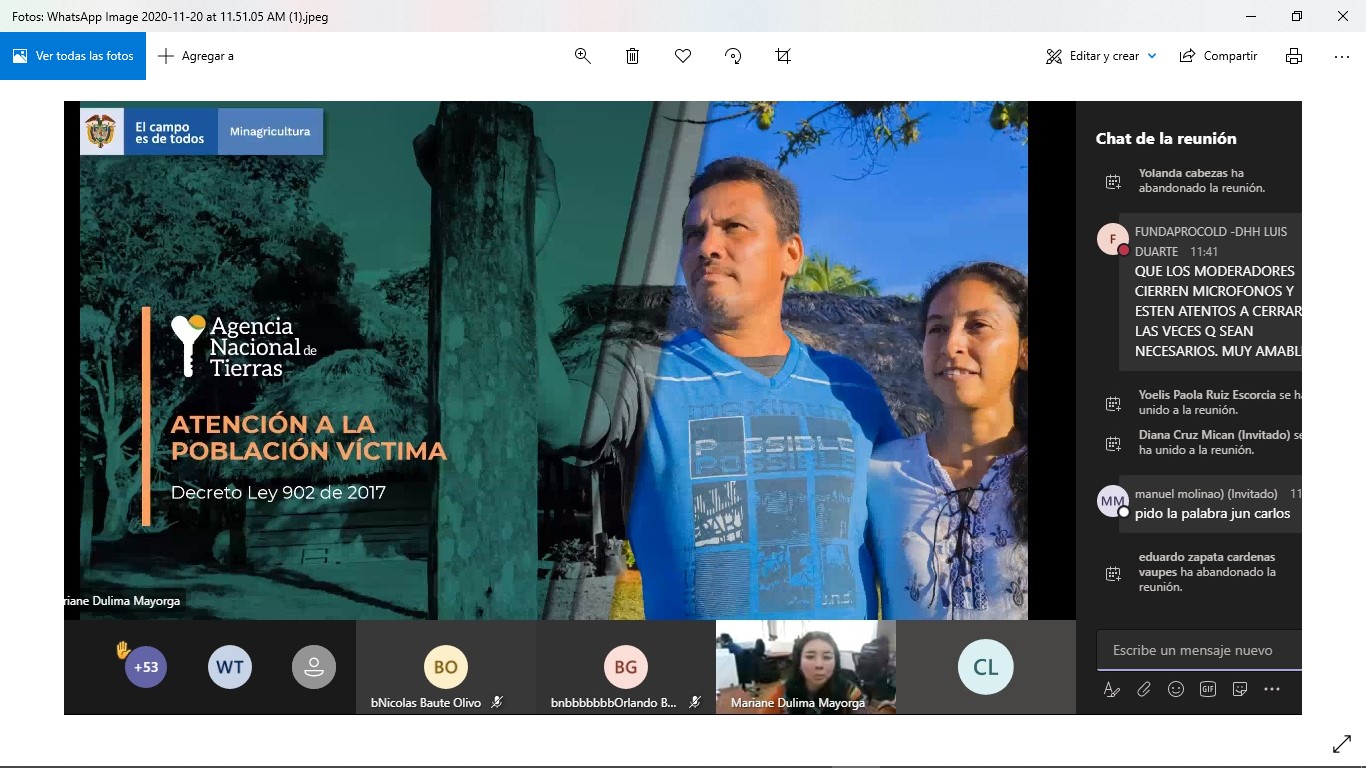Click the Compartir button
Viewport: 1366px width, 768px height.
point(1218,56)
